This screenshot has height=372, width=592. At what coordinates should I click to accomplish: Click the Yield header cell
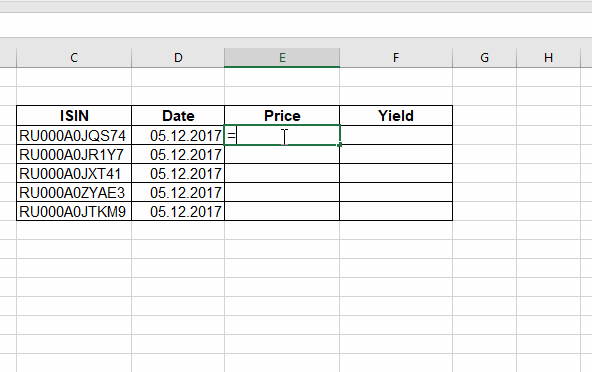pos(396,116)
